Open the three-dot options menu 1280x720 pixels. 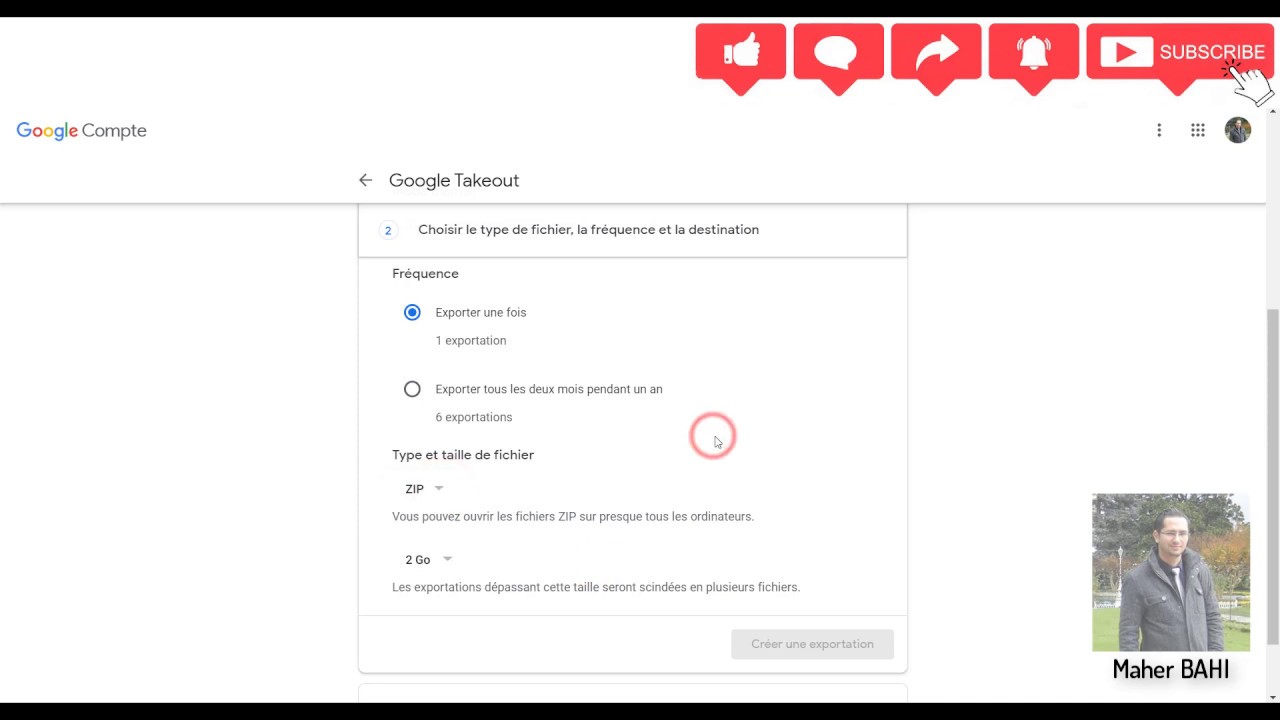click(x=1159, y=130)
